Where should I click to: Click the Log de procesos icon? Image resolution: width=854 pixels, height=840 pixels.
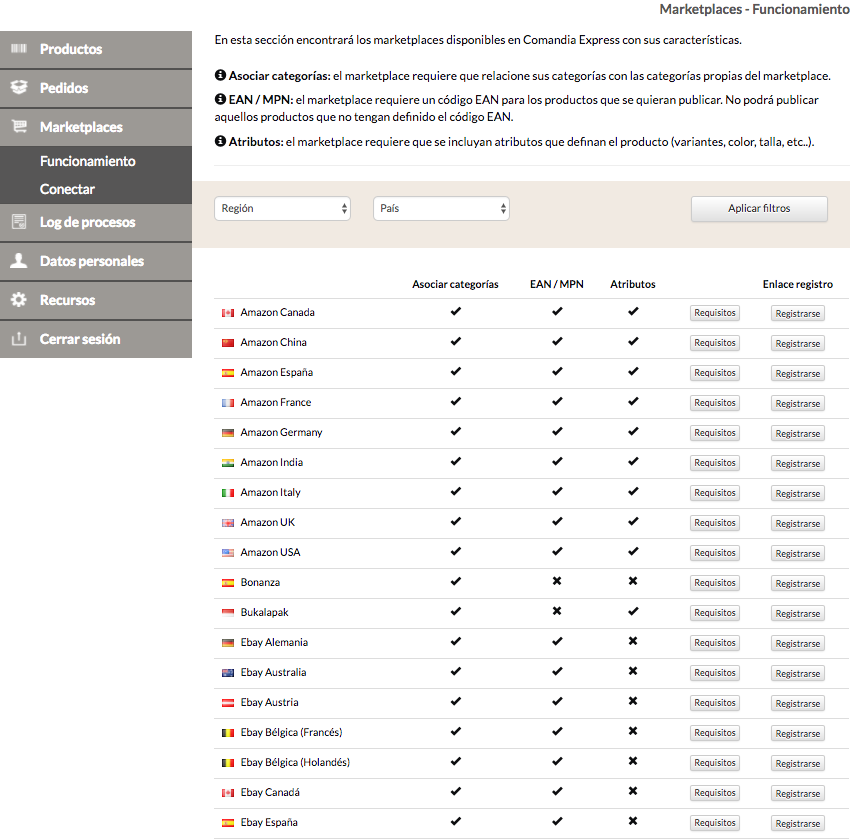click(x=19, y=222)
